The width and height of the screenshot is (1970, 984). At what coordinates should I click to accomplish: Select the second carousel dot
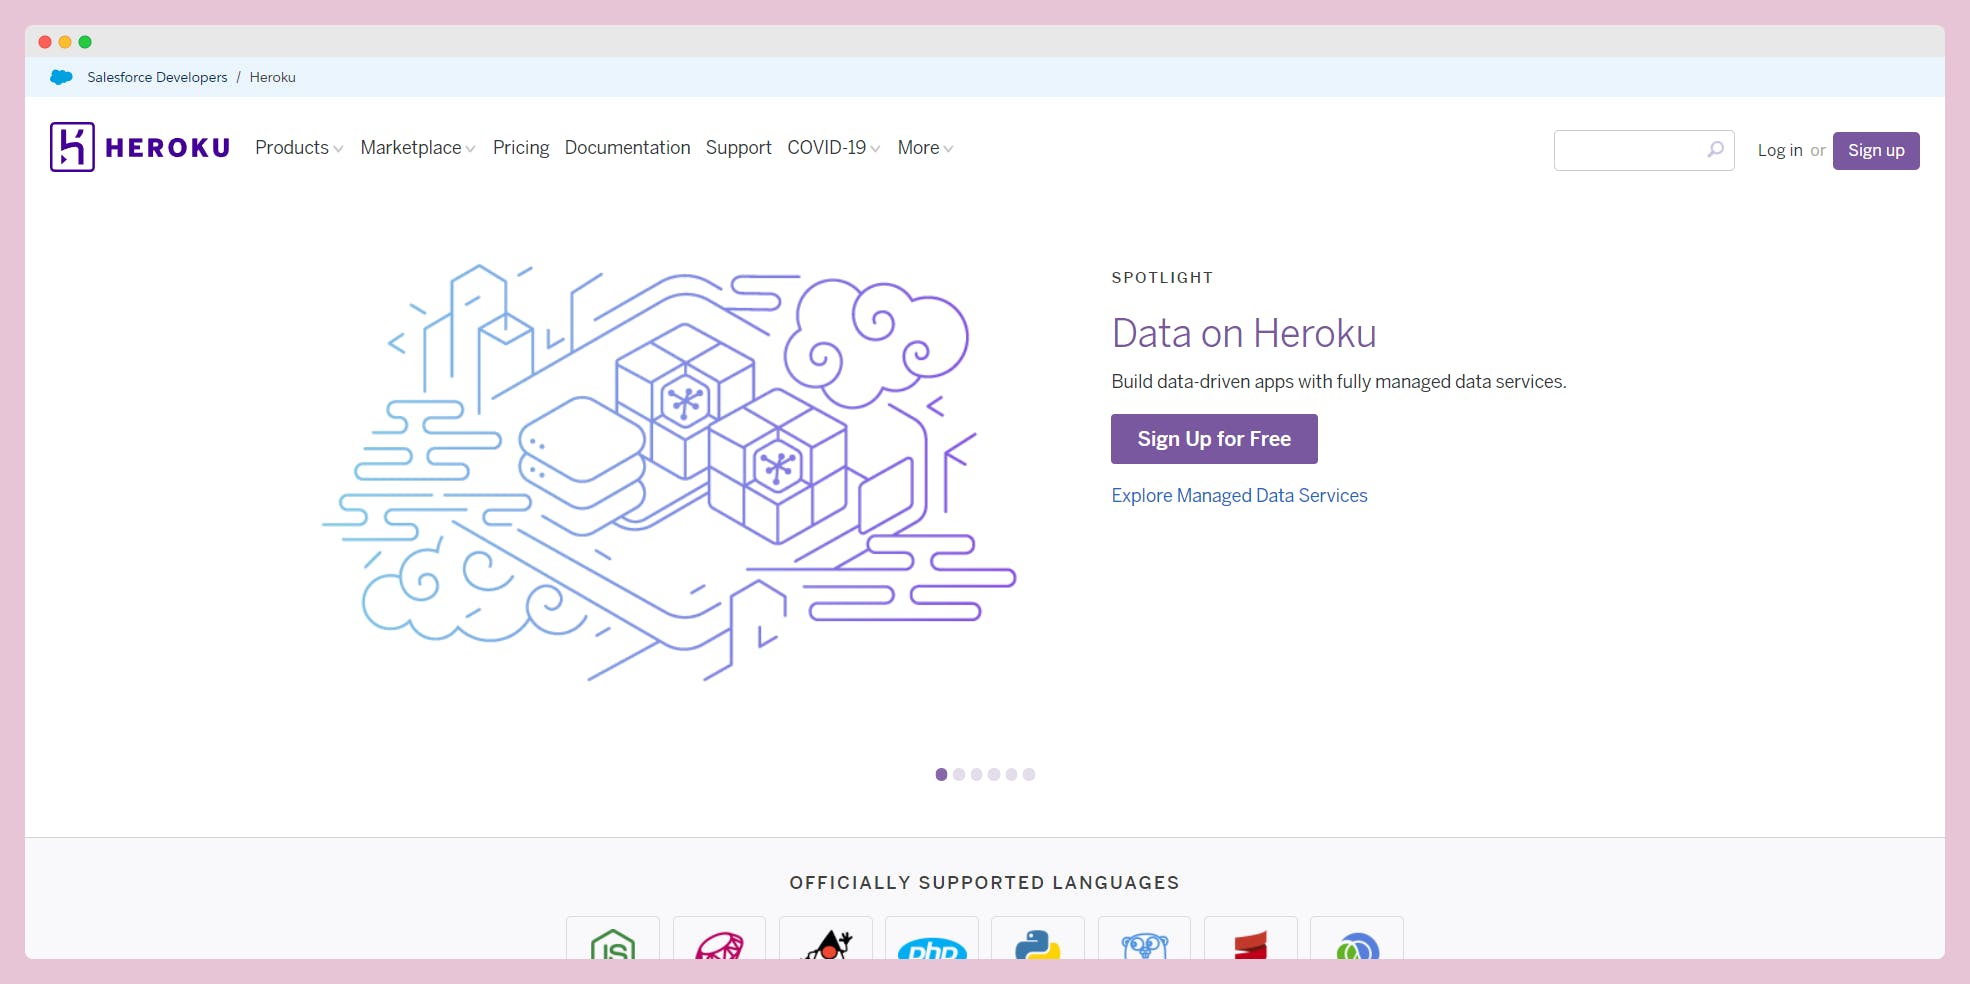tap(959, 774)
